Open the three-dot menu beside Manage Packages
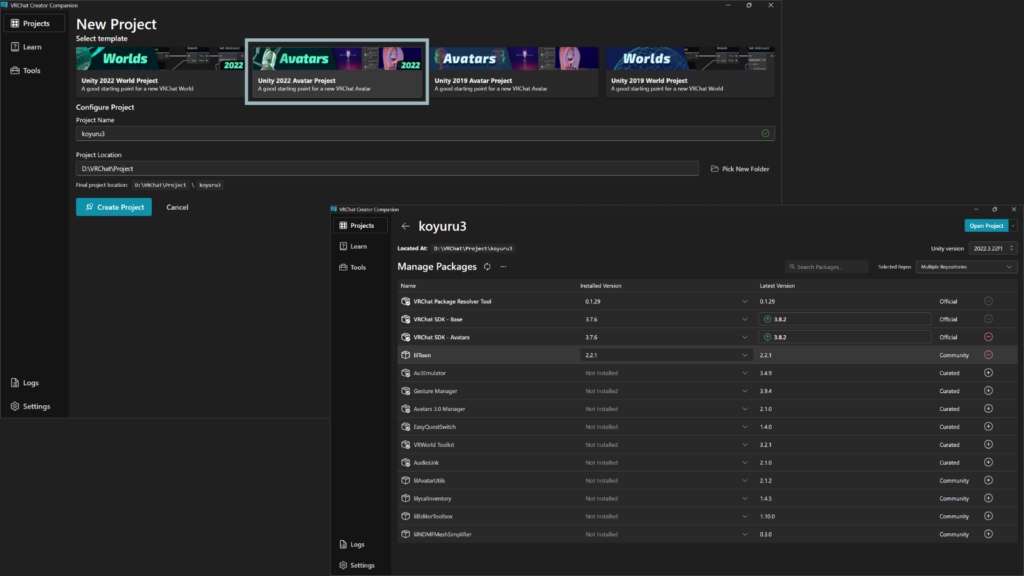 click(x=503, y=267)
